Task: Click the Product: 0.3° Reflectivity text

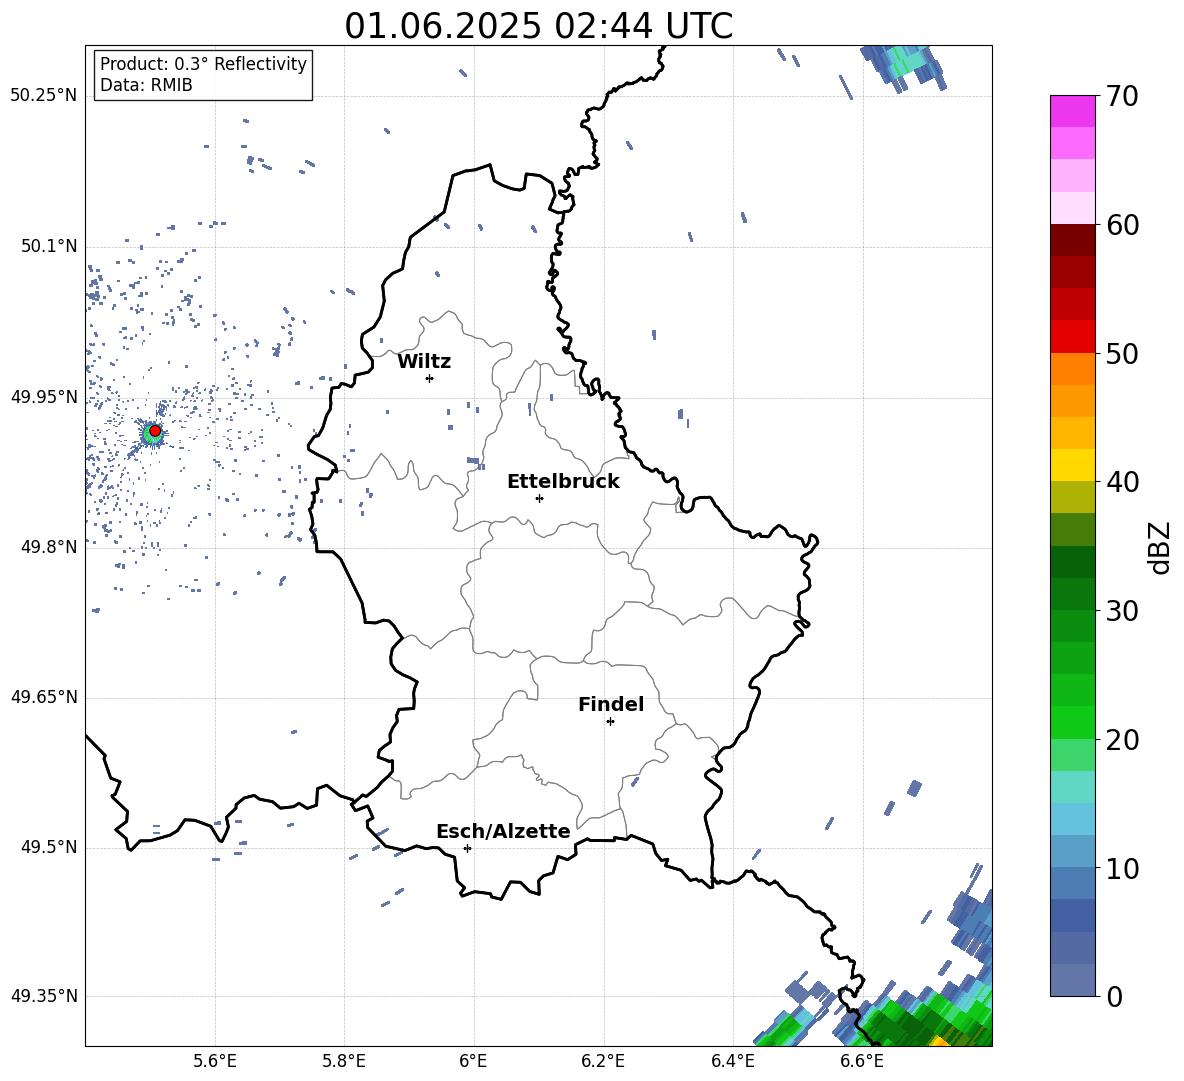Action: click(203, 64)
